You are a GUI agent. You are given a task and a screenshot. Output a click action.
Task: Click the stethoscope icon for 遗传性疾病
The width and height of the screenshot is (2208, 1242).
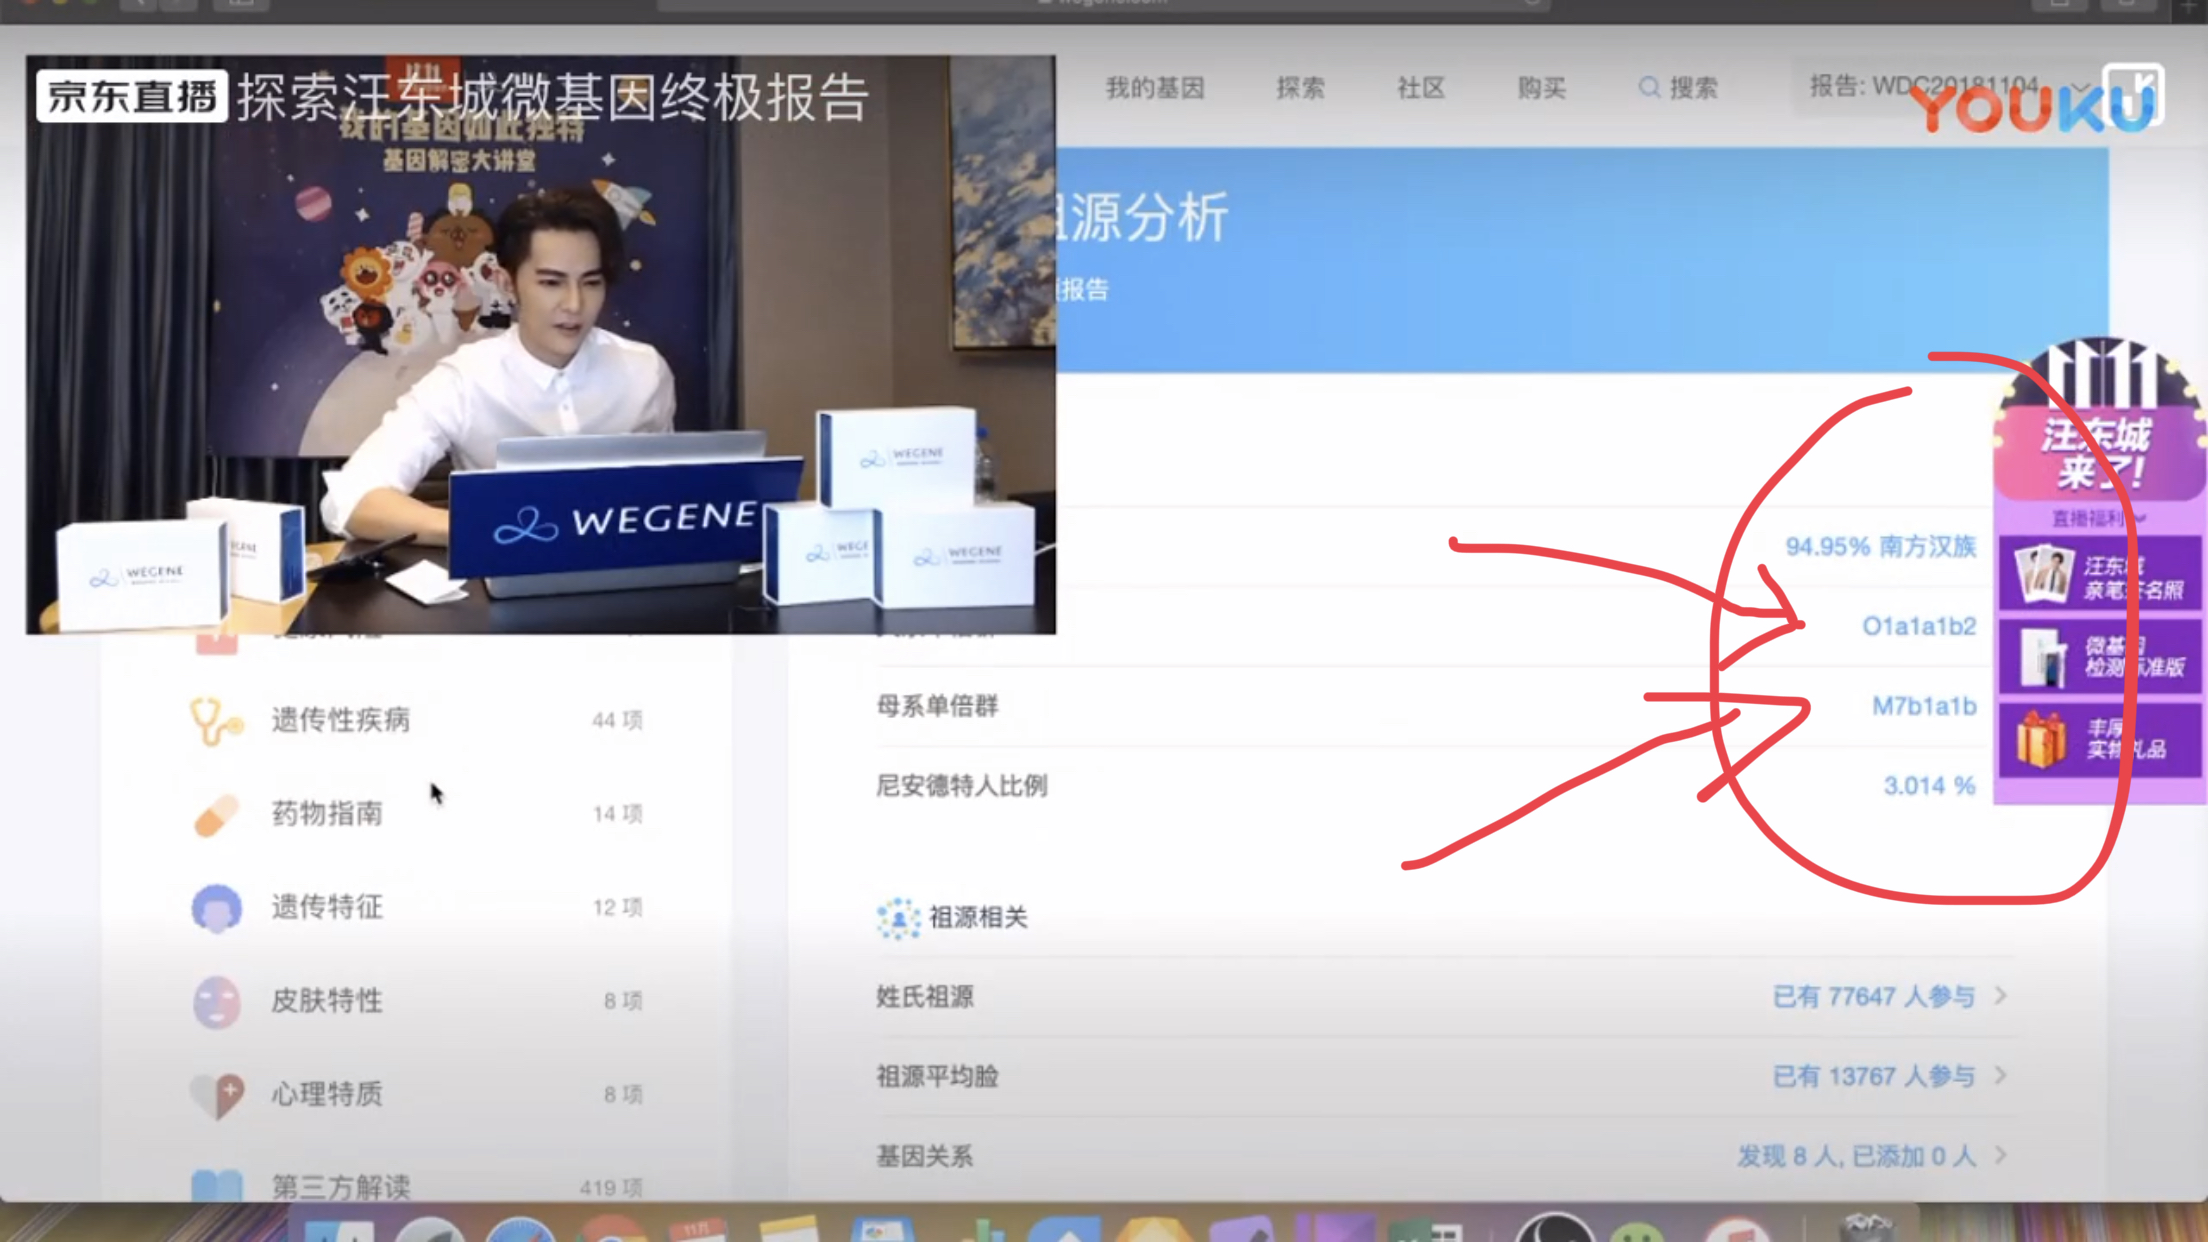[216, 720]
